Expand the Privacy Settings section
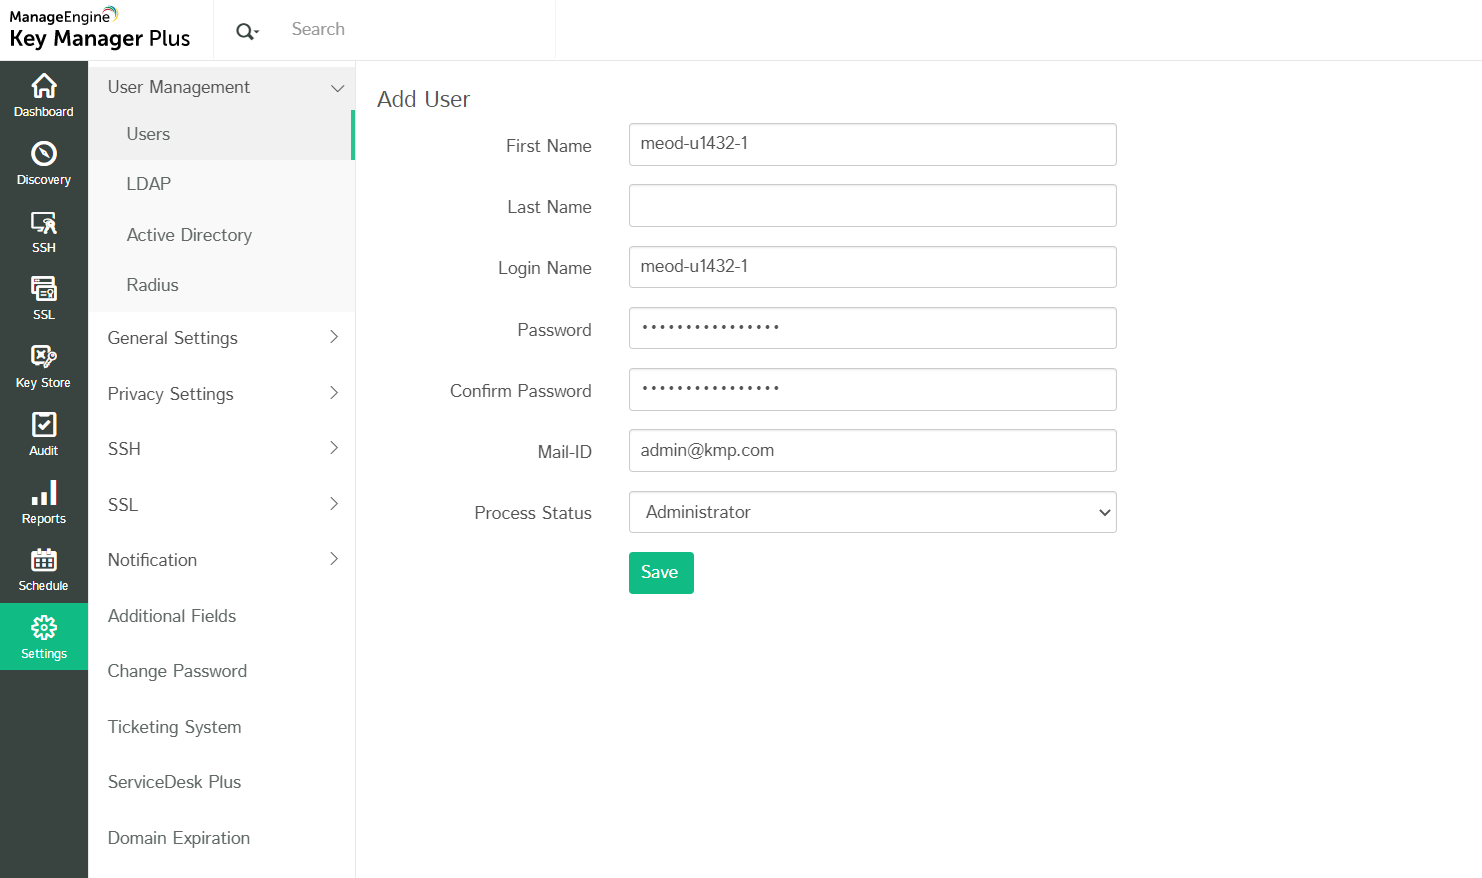The width and height of the screenshot is (1482, 878). pyautogui.click(x=334, y=394)
